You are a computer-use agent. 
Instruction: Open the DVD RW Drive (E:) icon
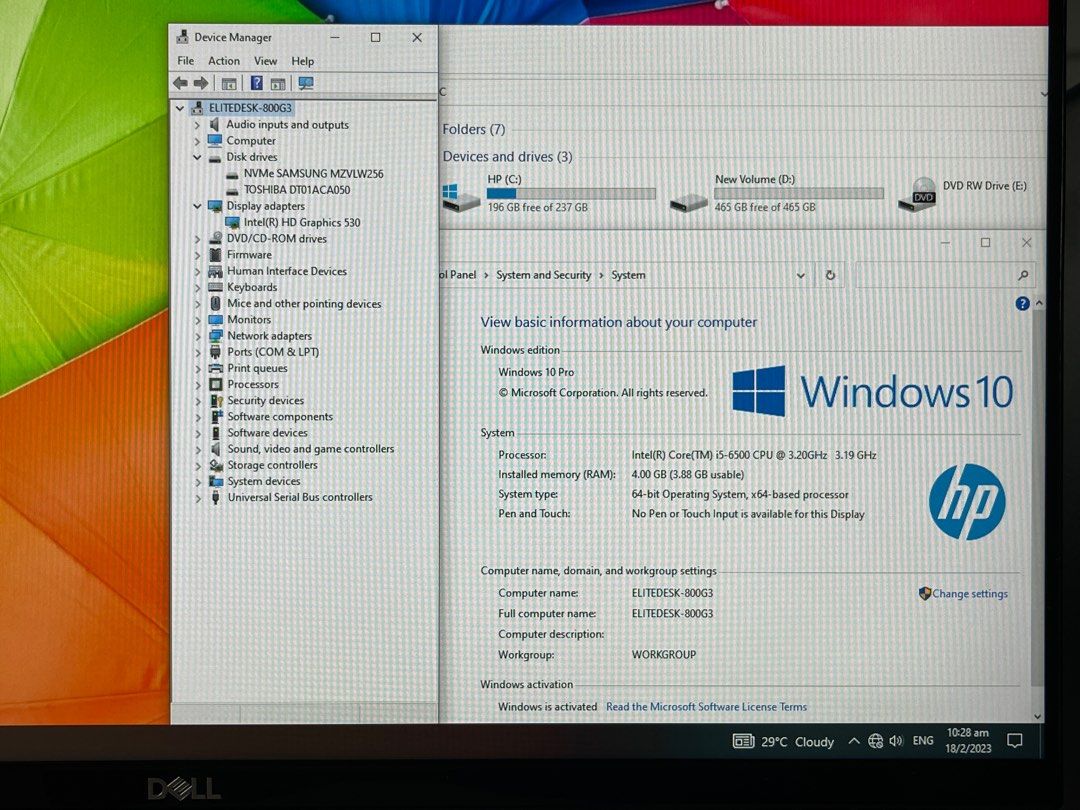point(919,192)
